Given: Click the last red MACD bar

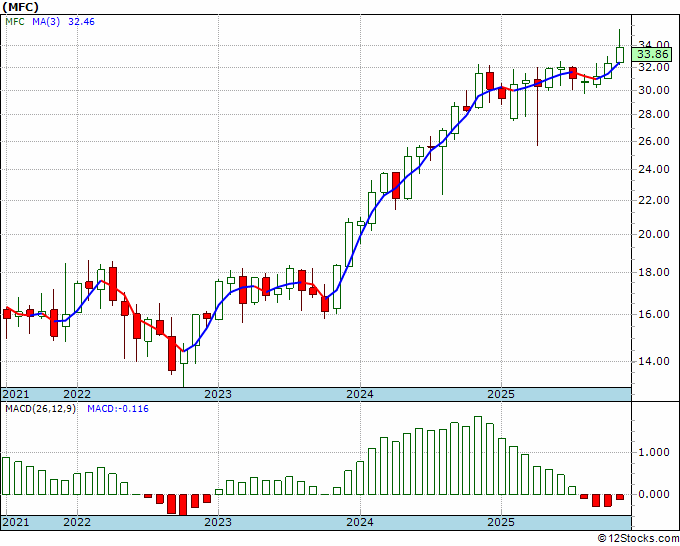Looking at the screenshot, I should click(620, 497).
